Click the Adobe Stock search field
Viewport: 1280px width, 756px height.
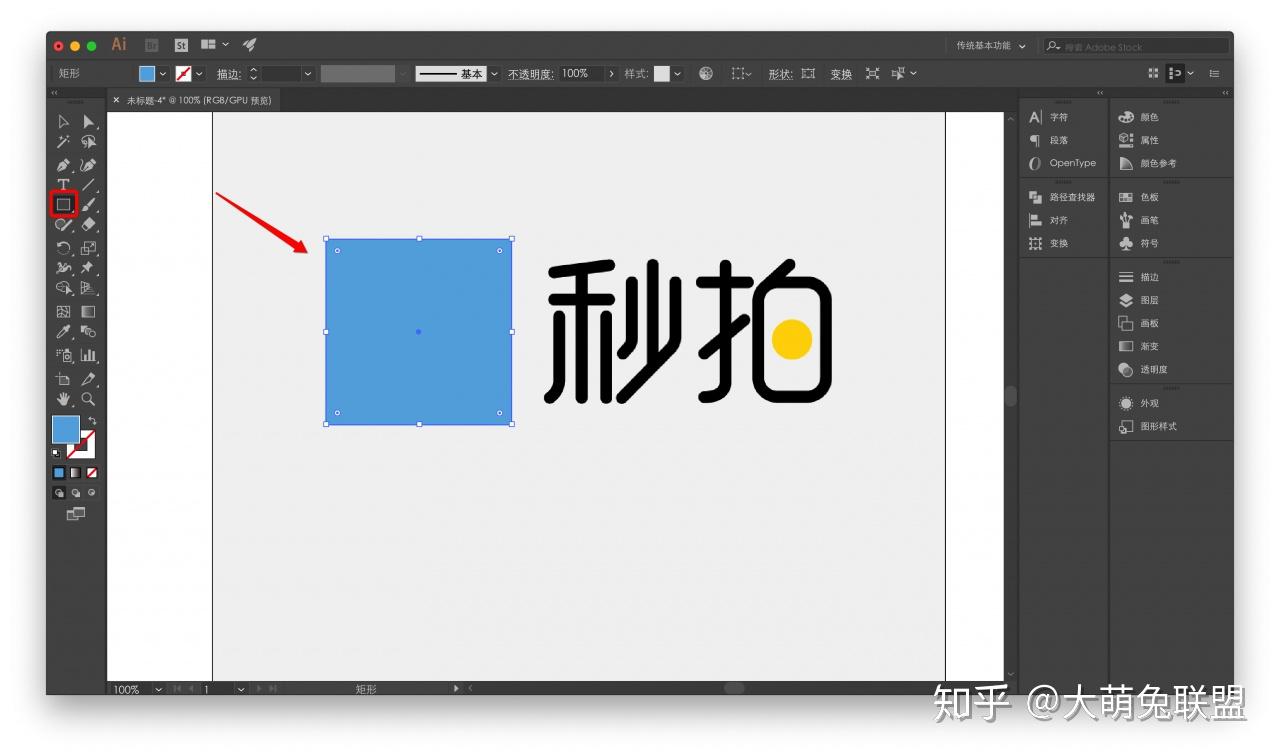point(1137,46)
